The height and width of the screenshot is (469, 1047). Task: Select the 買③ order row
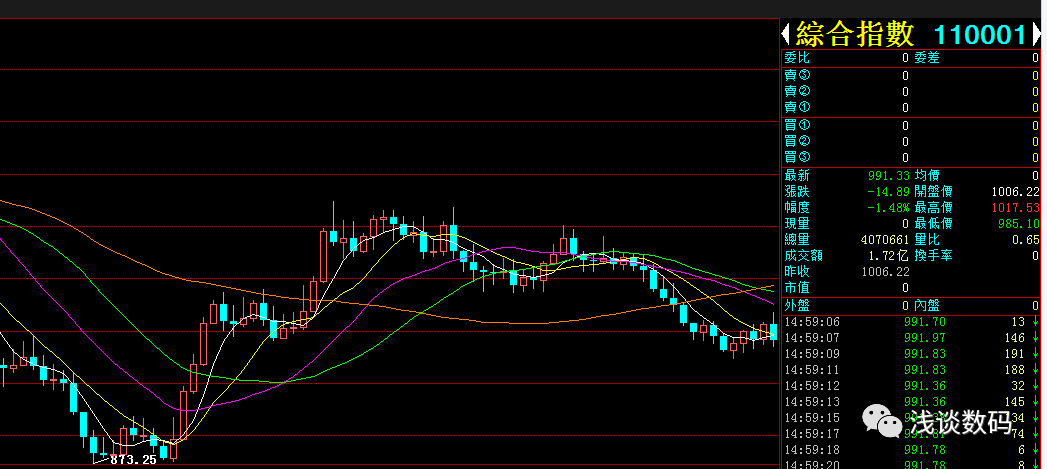point(911,158)
